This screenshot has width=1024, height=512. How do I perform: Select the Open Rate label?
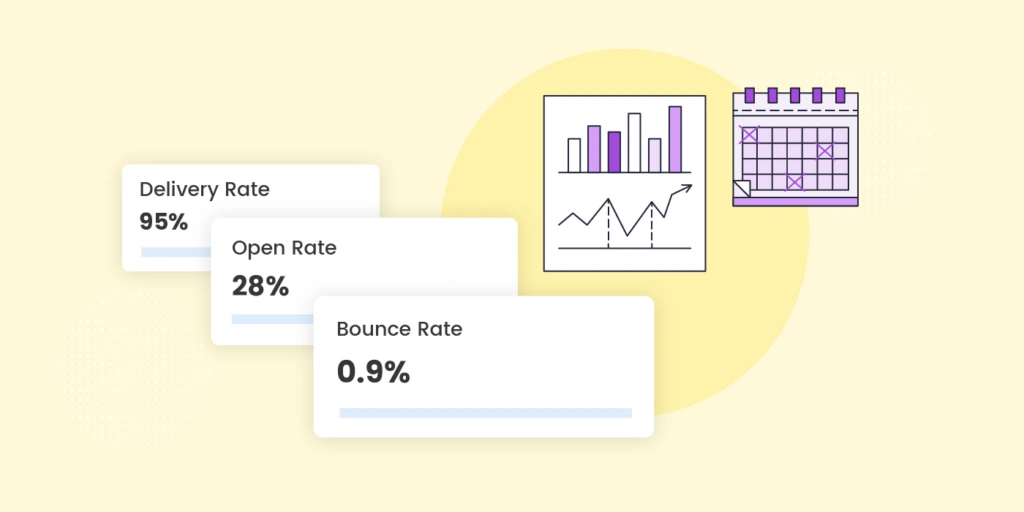(x=284, y=248)
